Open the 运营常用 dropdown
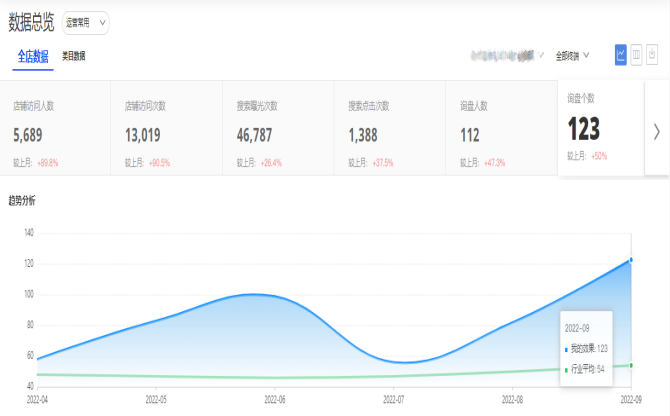 click(86, 22)
